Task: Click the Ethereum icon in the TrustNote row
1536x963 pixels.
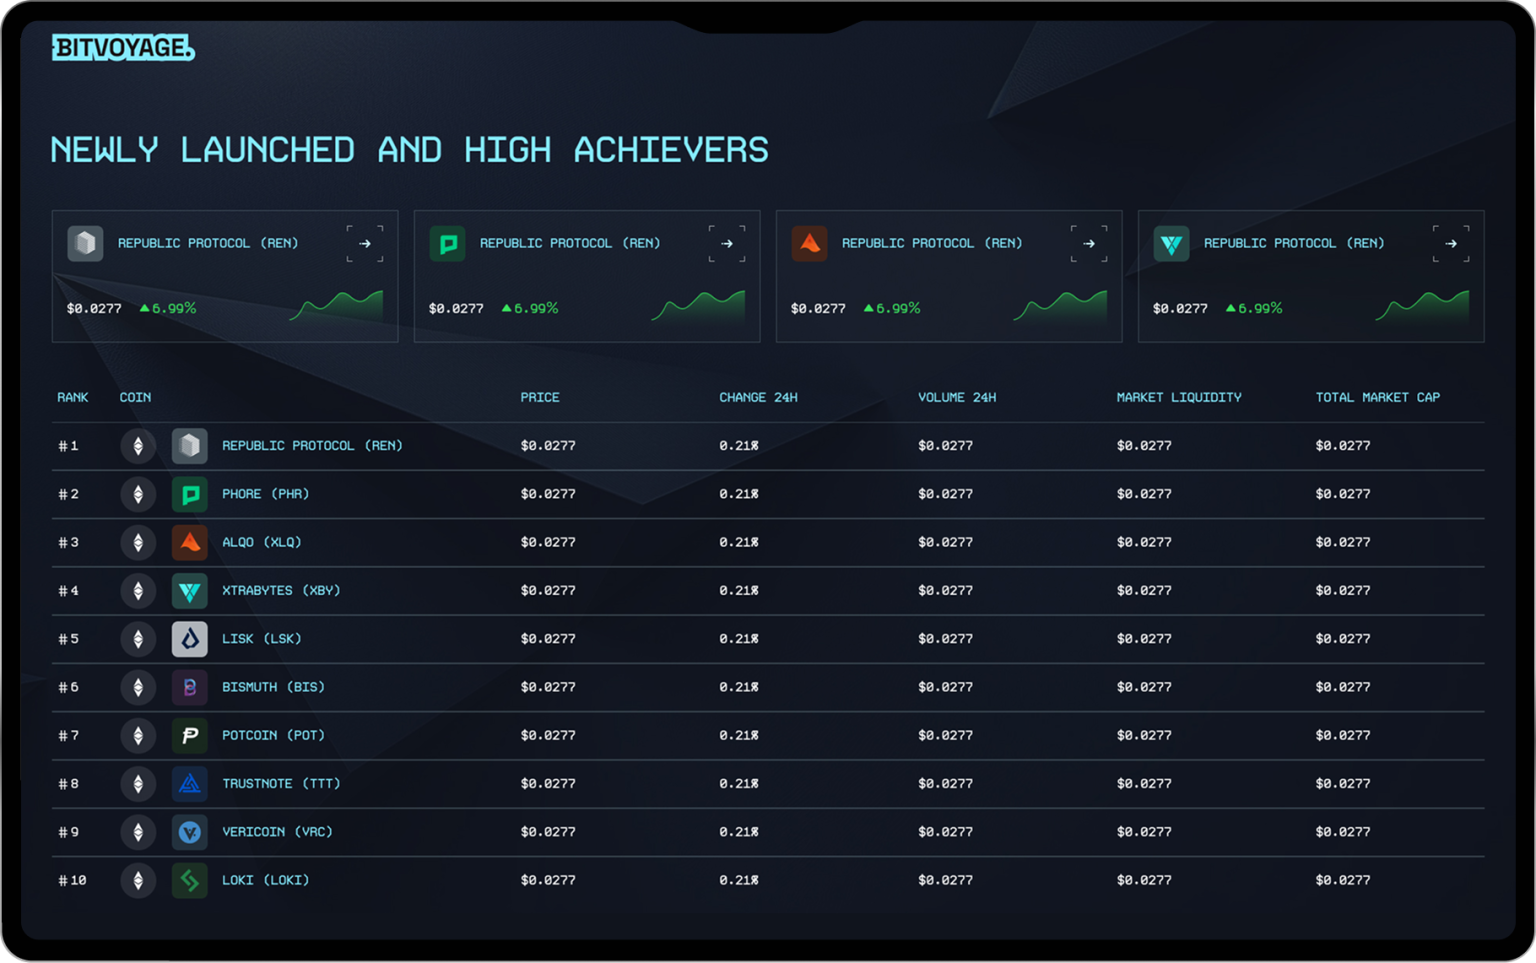Action: tap(138, 784)
